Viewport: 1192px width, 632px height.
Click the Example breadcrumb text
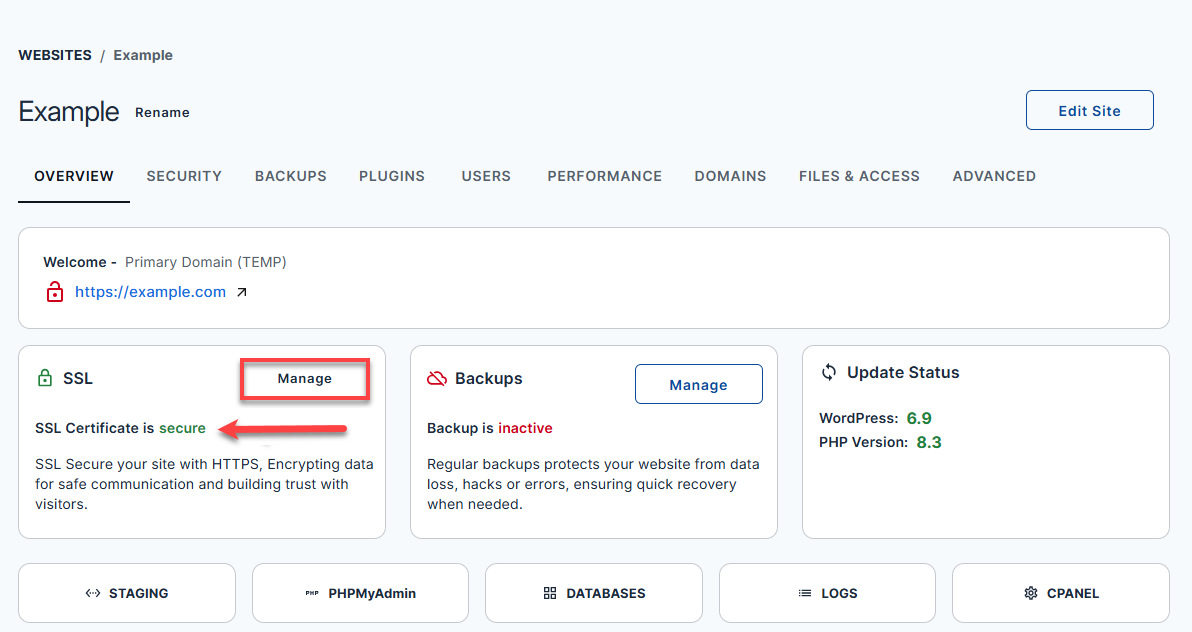click(143, 56)
